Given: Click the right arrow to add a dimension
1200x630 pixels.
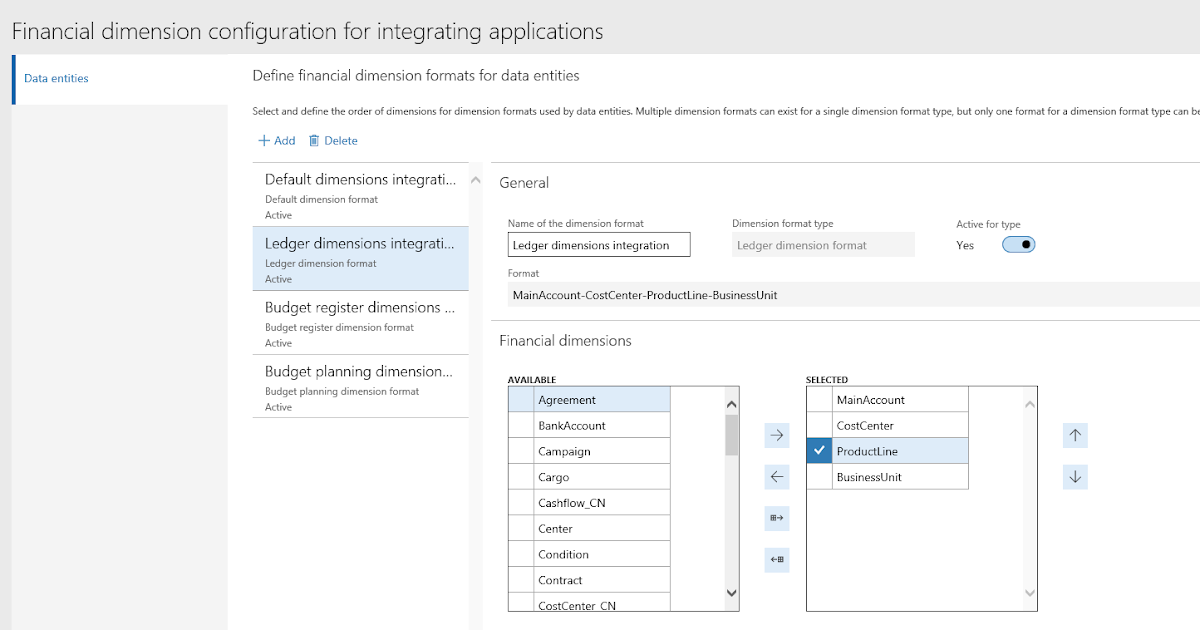Looking at the screenshot, I should (x=777, y=435).
